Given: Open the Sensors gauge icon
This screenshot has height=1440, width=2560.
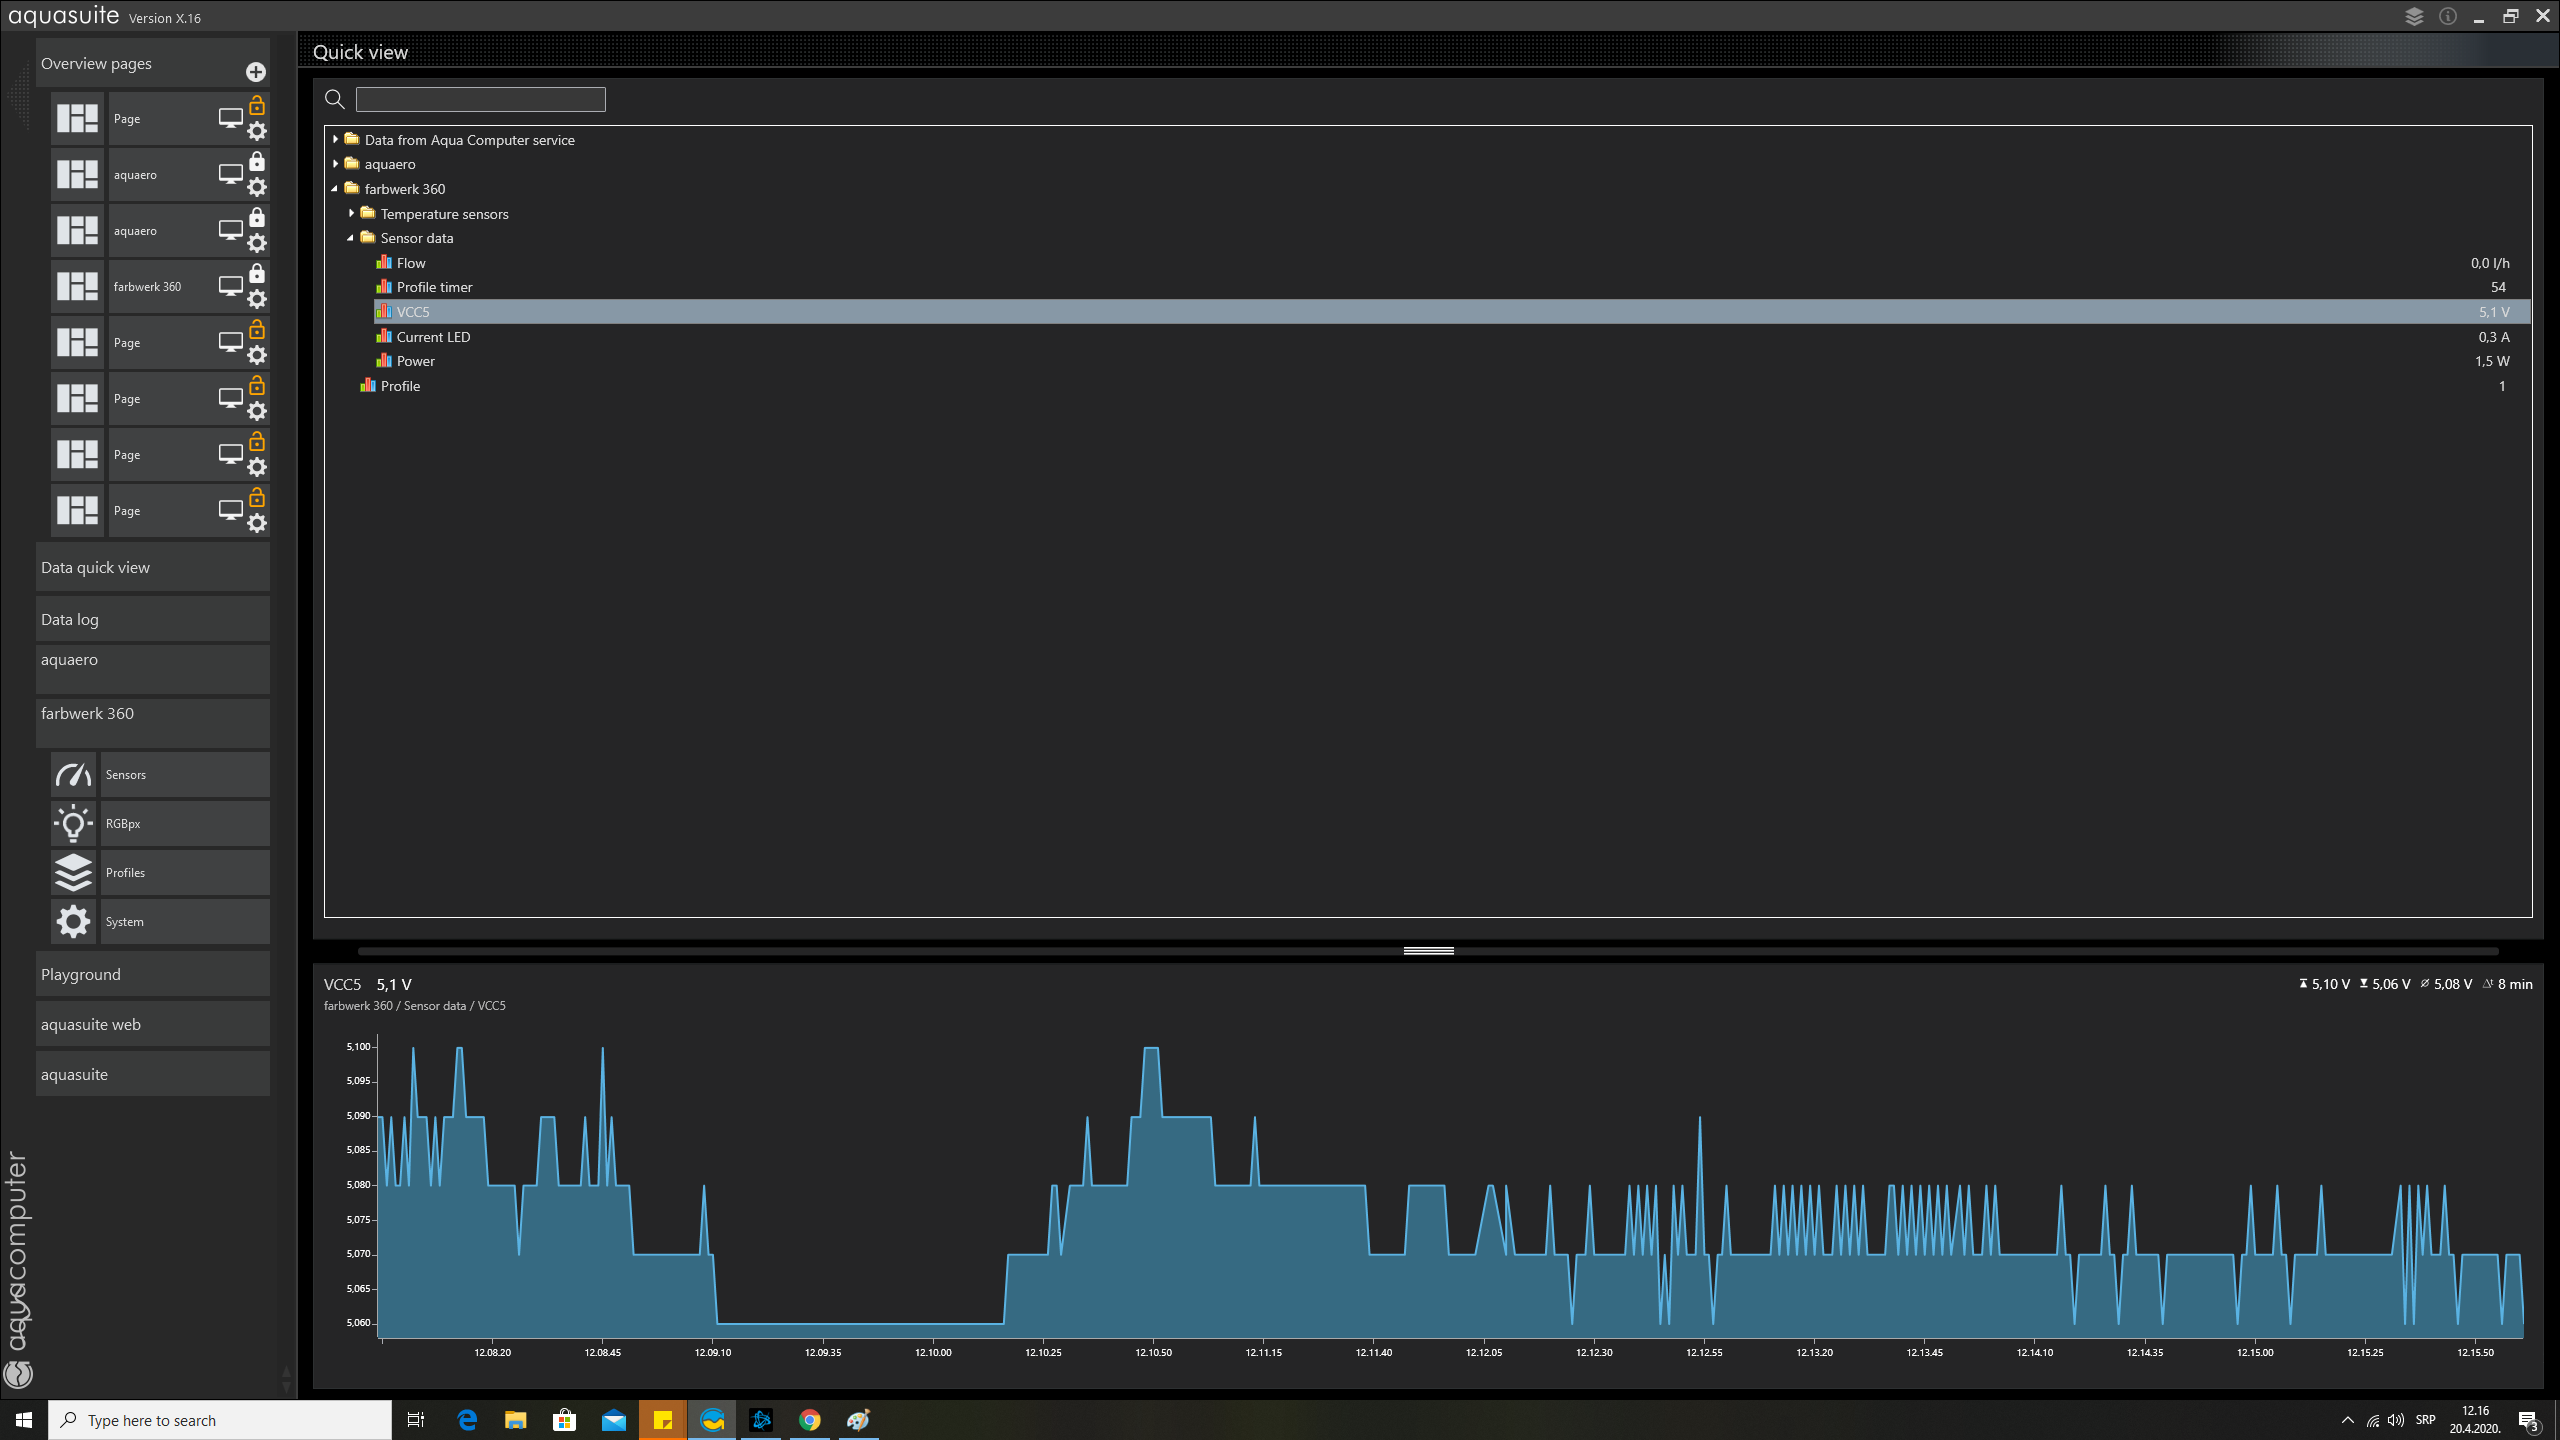Looking at the screenshot, I should (73, 775).
